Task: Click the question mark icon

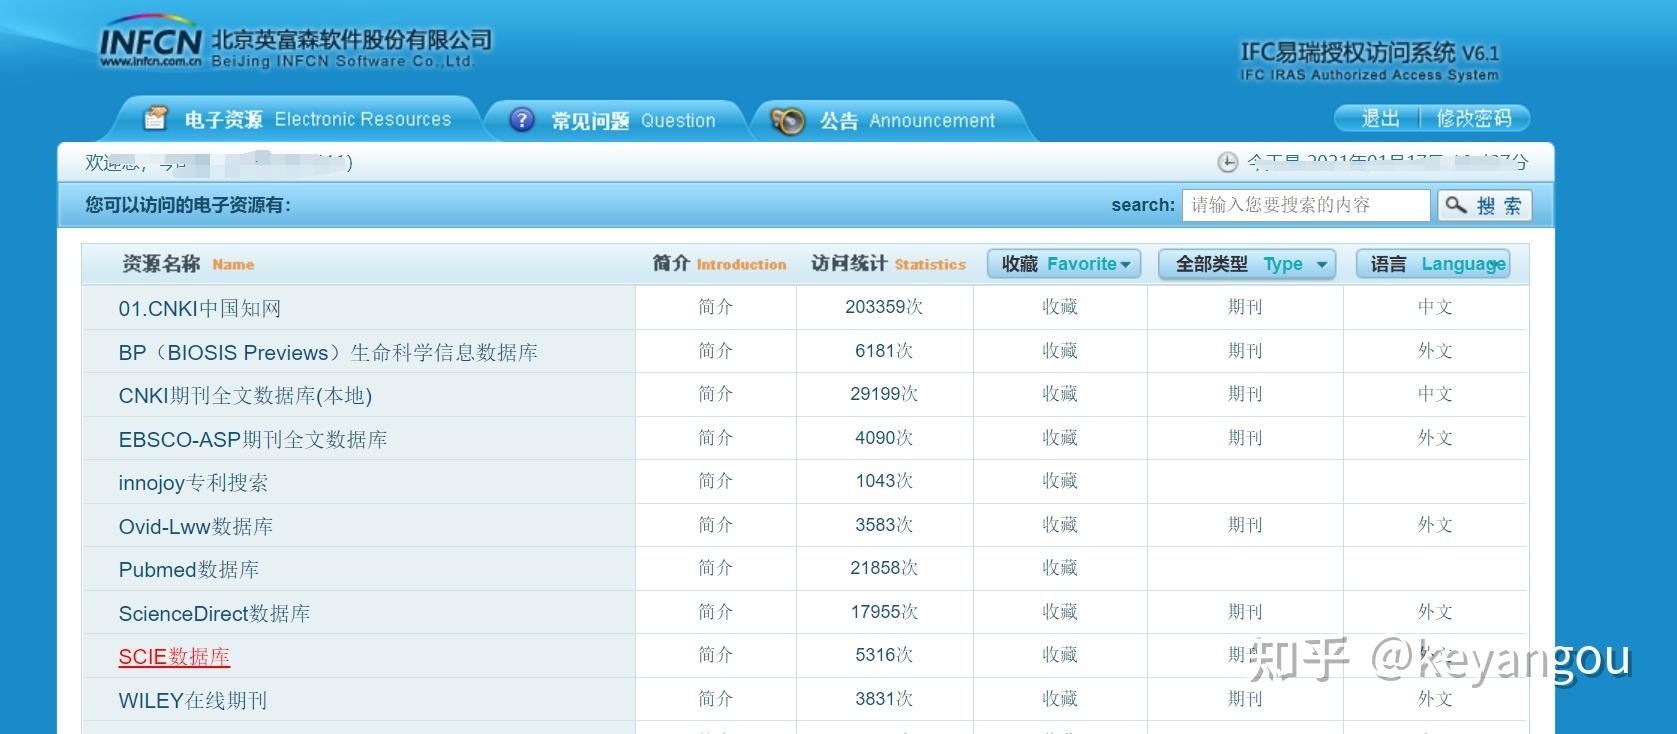Action: tap(522, 120)
